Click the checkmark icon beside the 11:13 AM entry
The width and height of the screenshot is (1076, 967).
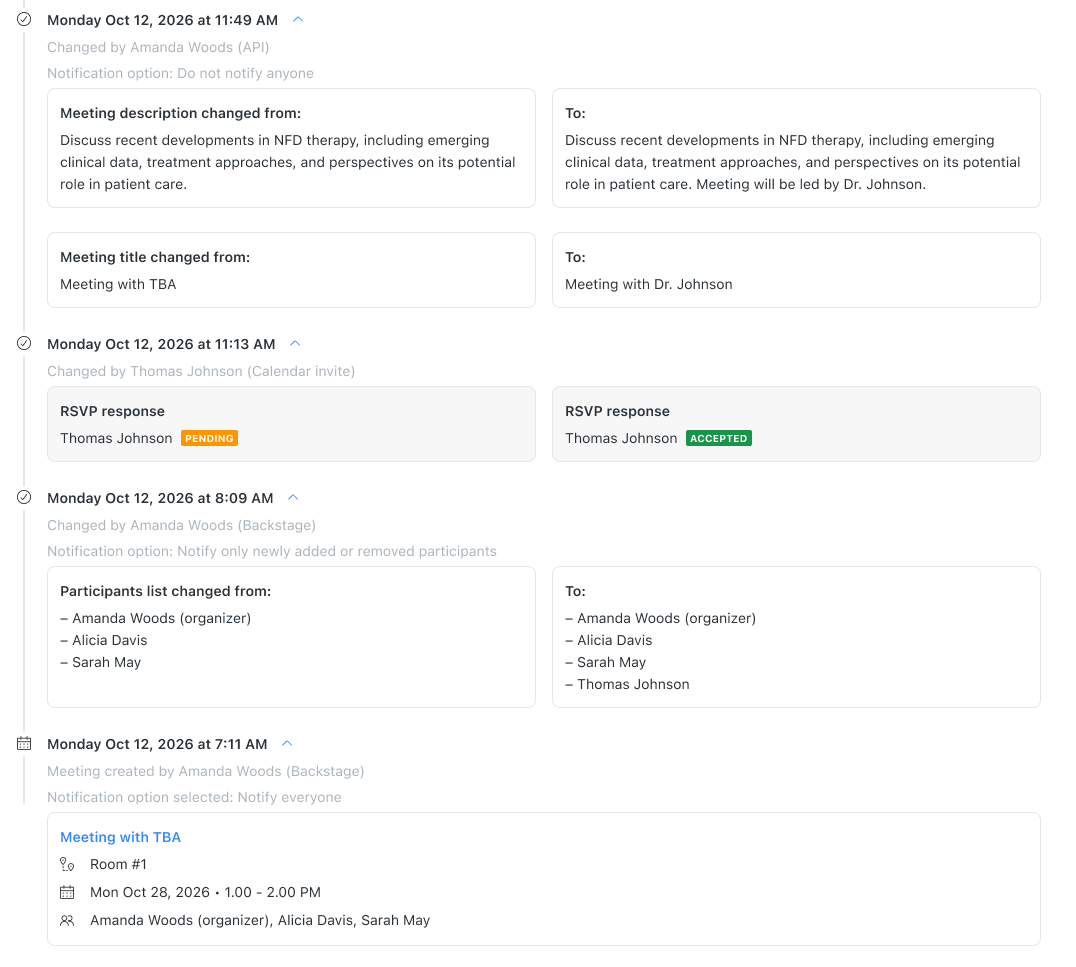[x=24, y=343]
